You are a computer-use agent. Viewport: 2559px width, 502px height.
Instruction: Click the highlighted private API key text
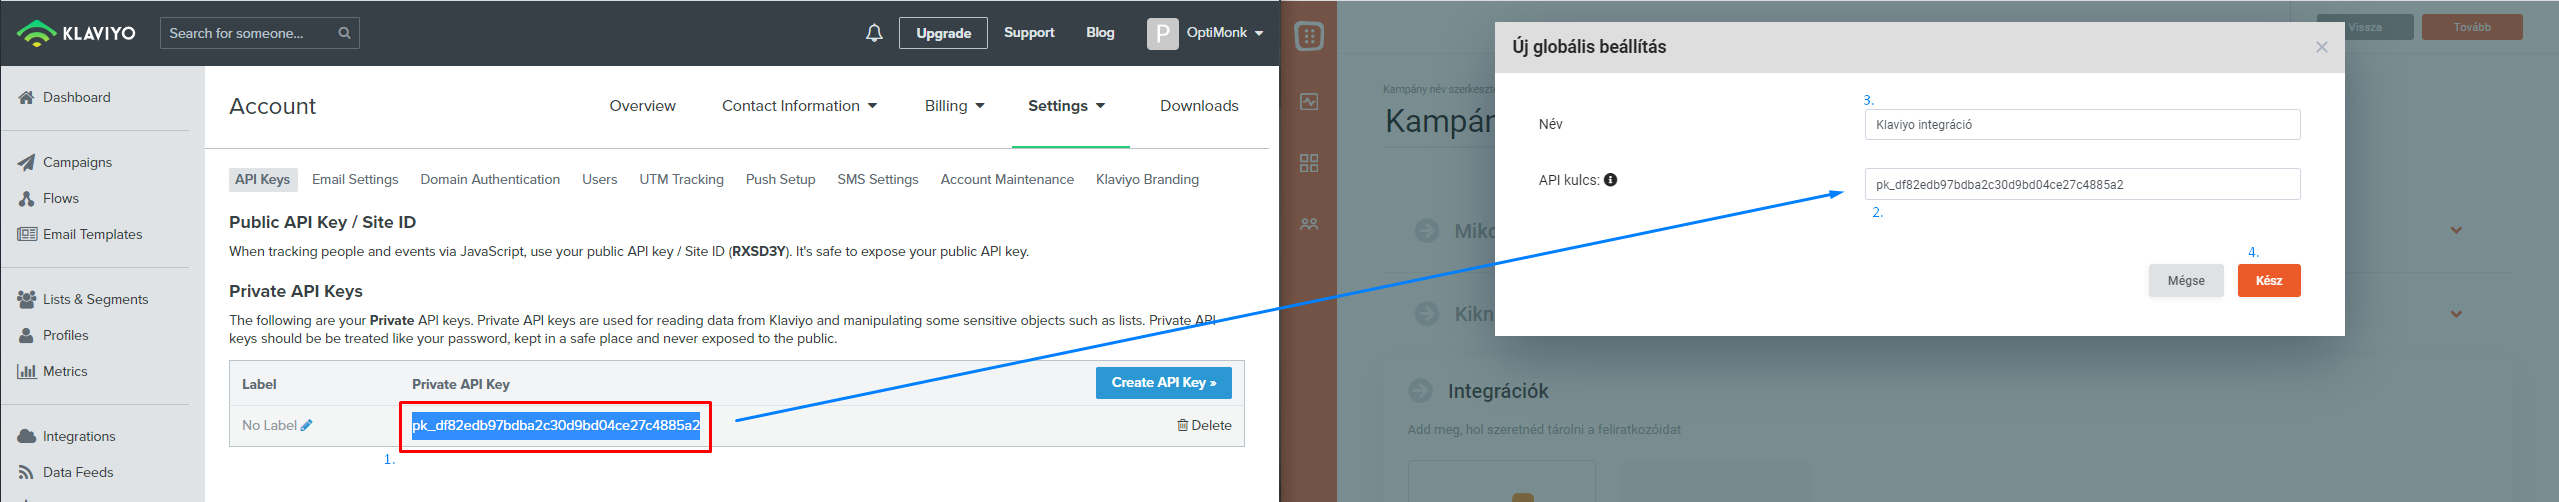pyautogui.click(x=556, y=425)
